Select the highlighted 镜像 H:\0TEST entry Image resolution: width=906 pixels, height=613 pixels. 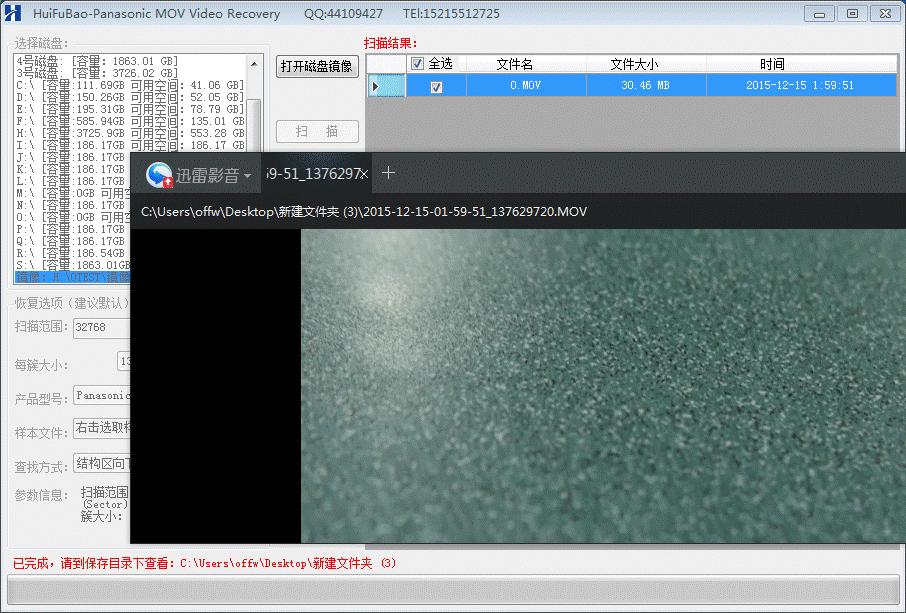[72, 278]
